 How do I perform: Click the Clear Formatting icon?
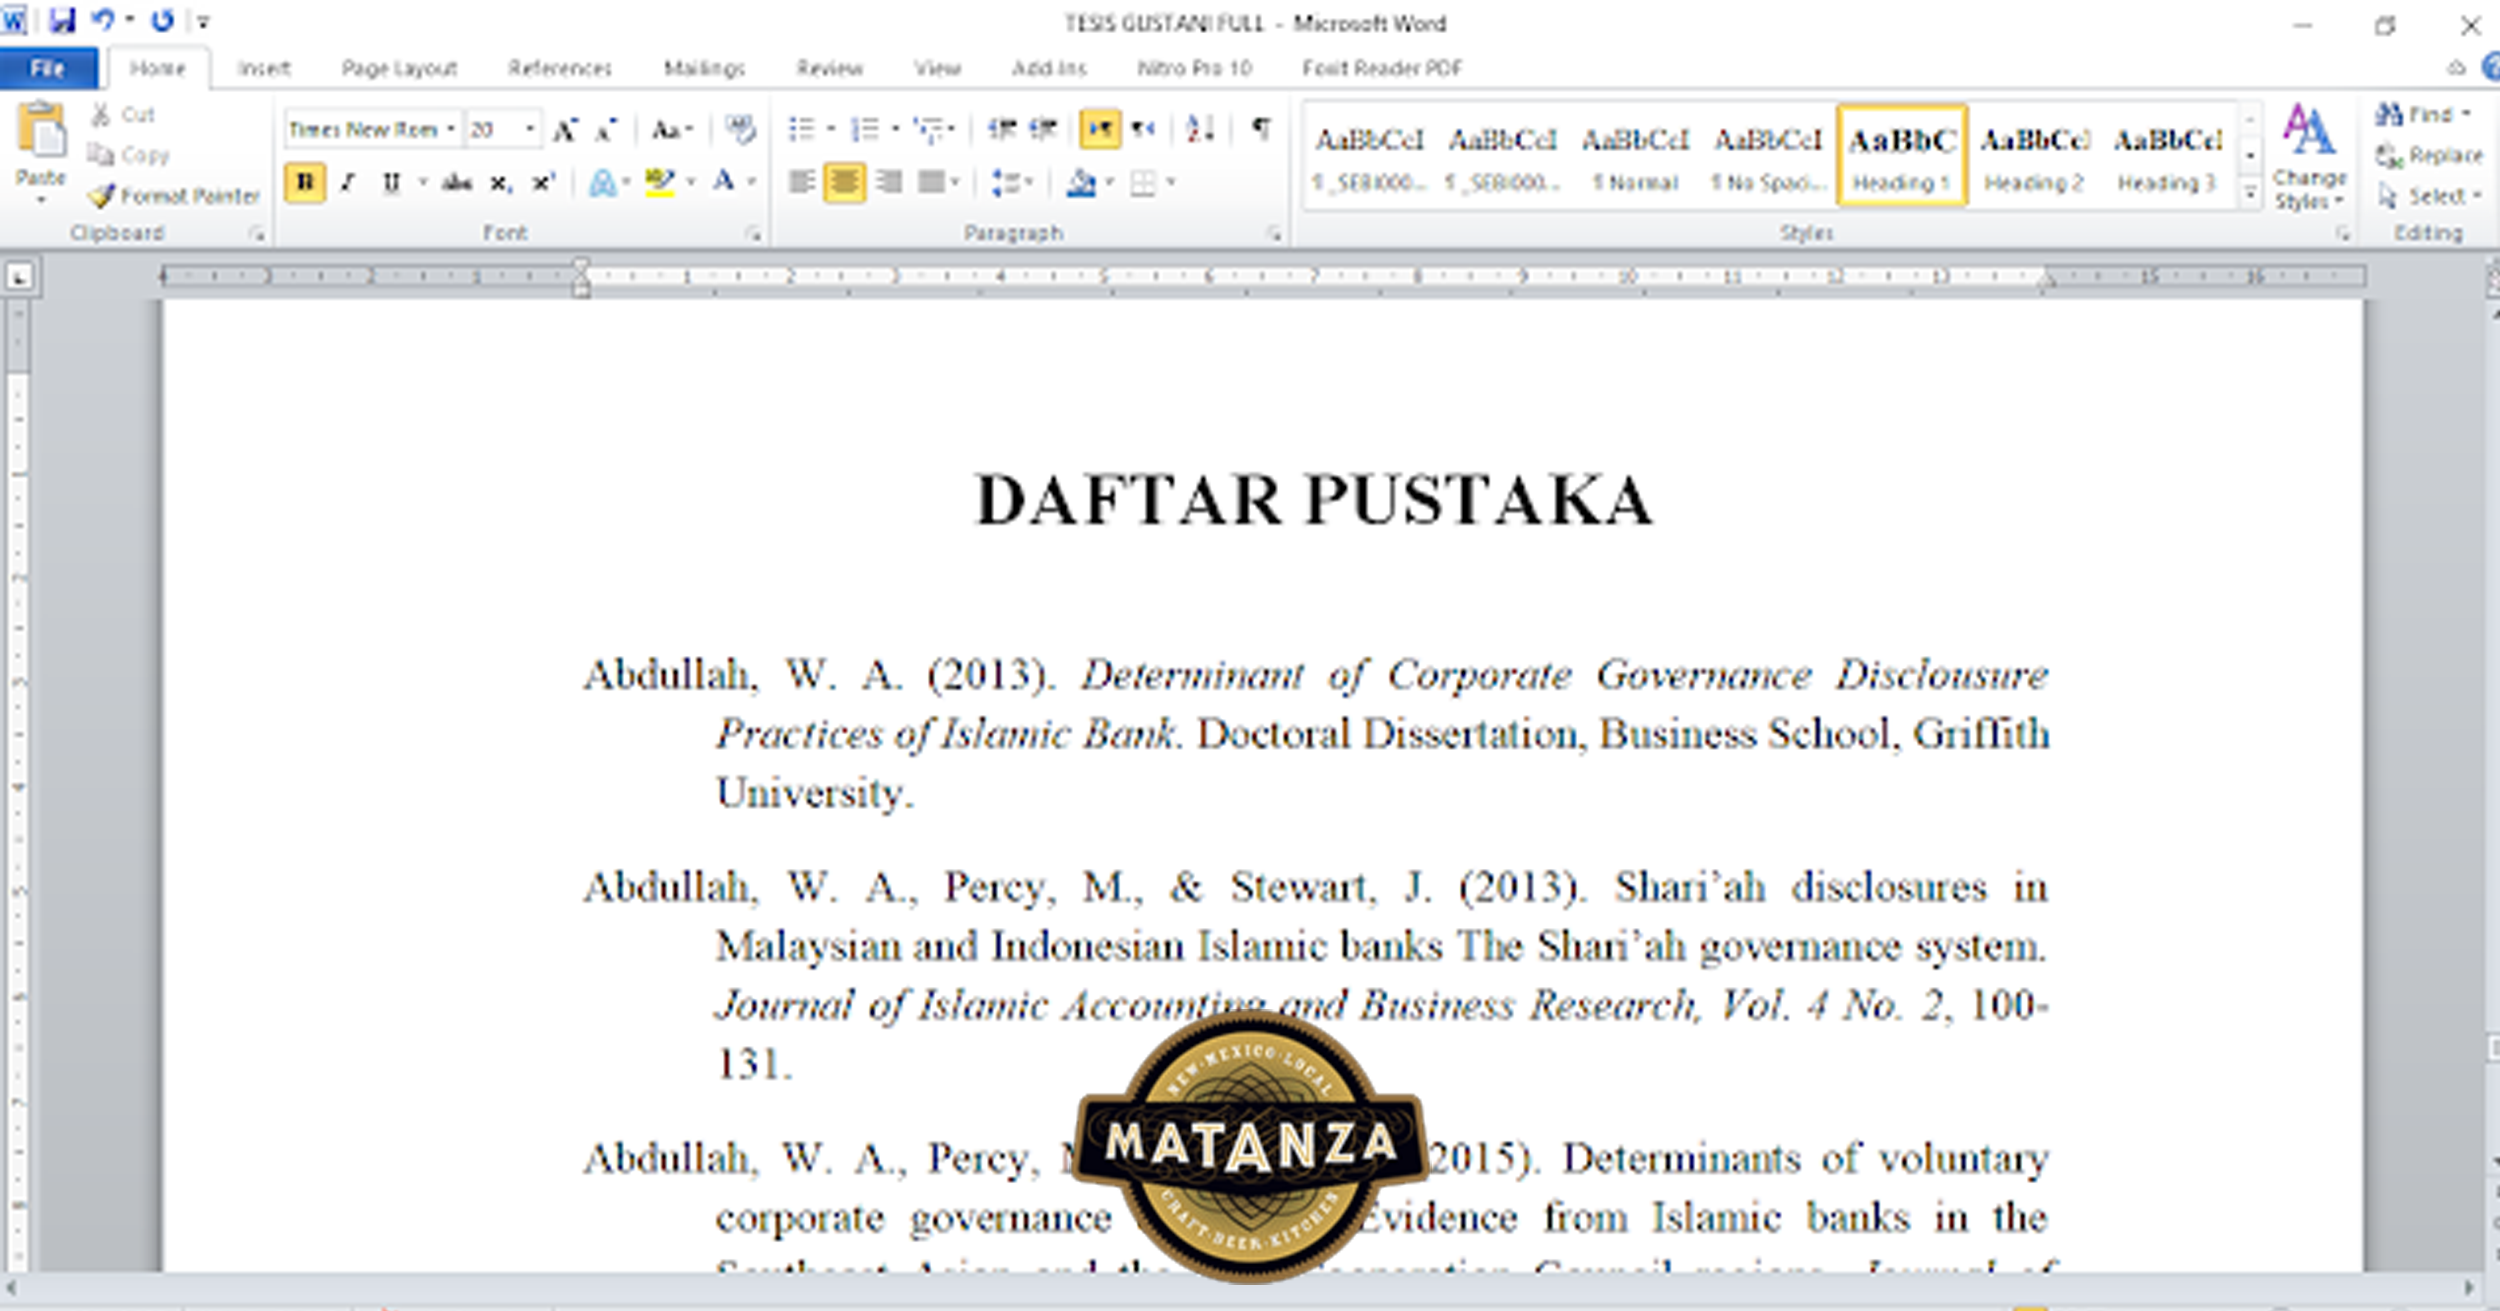pyautogui.click(x=740, y=129)
